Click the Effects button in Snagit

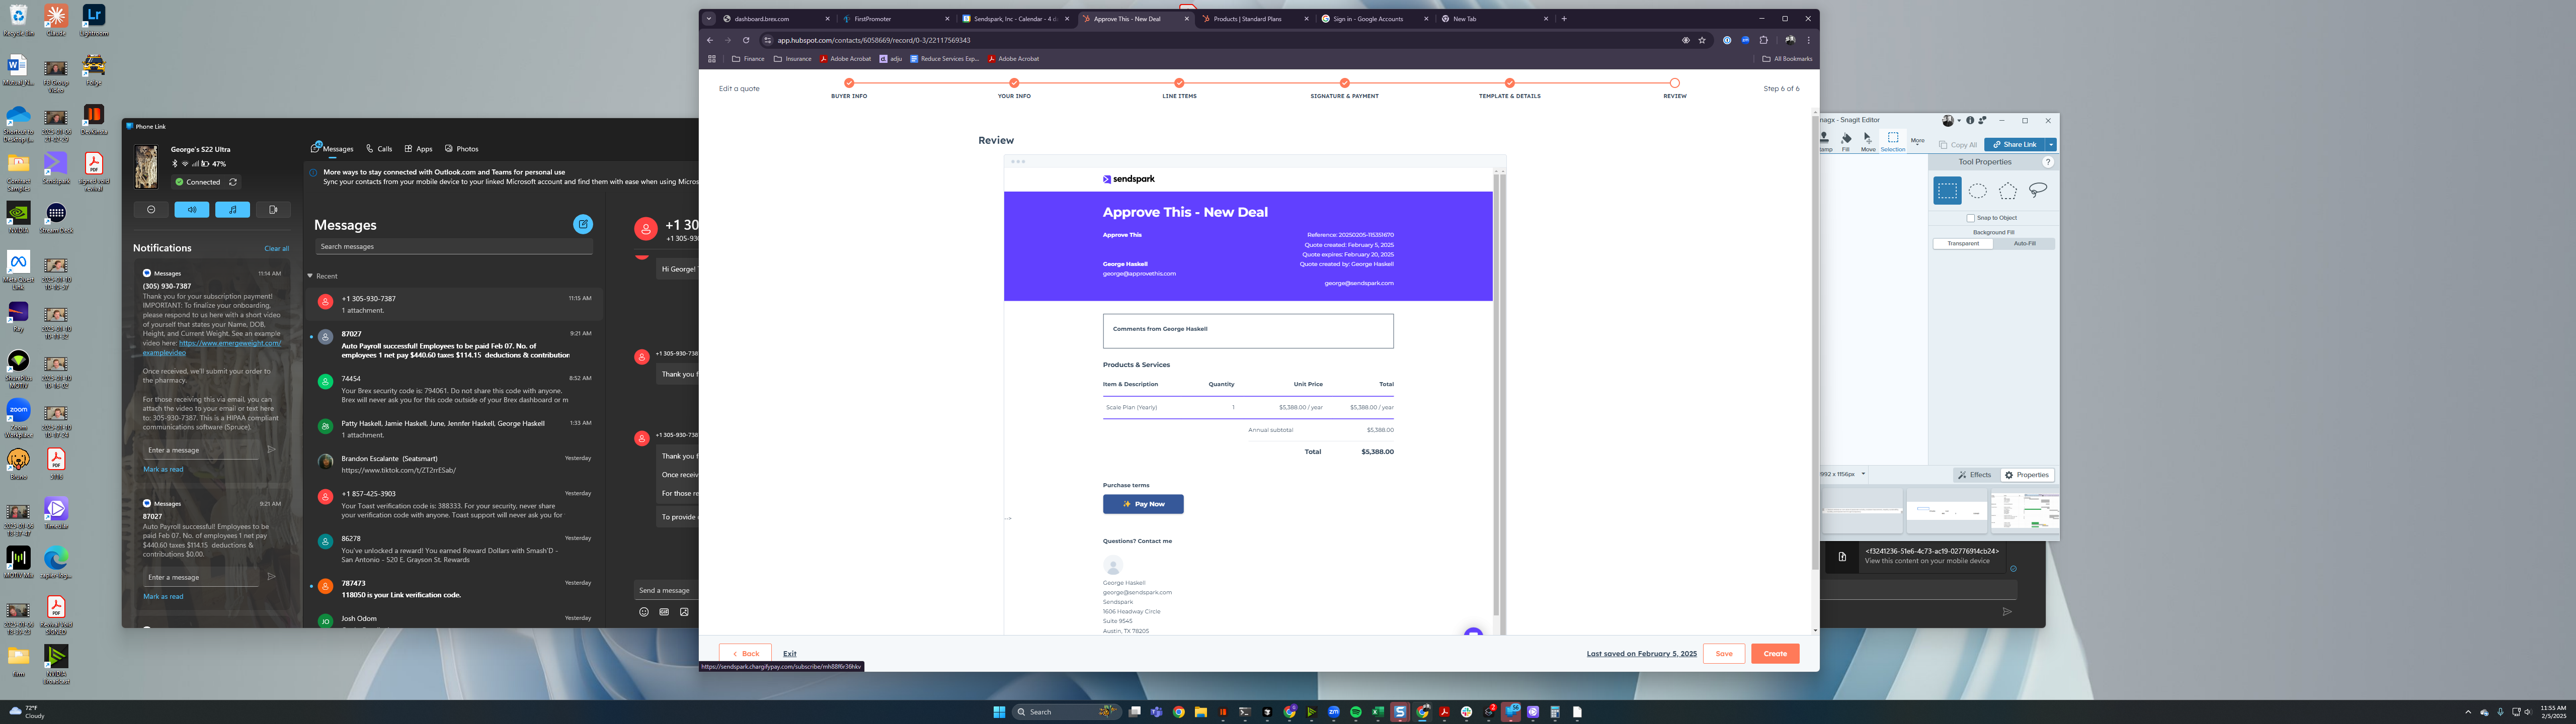coord(1975,475)
